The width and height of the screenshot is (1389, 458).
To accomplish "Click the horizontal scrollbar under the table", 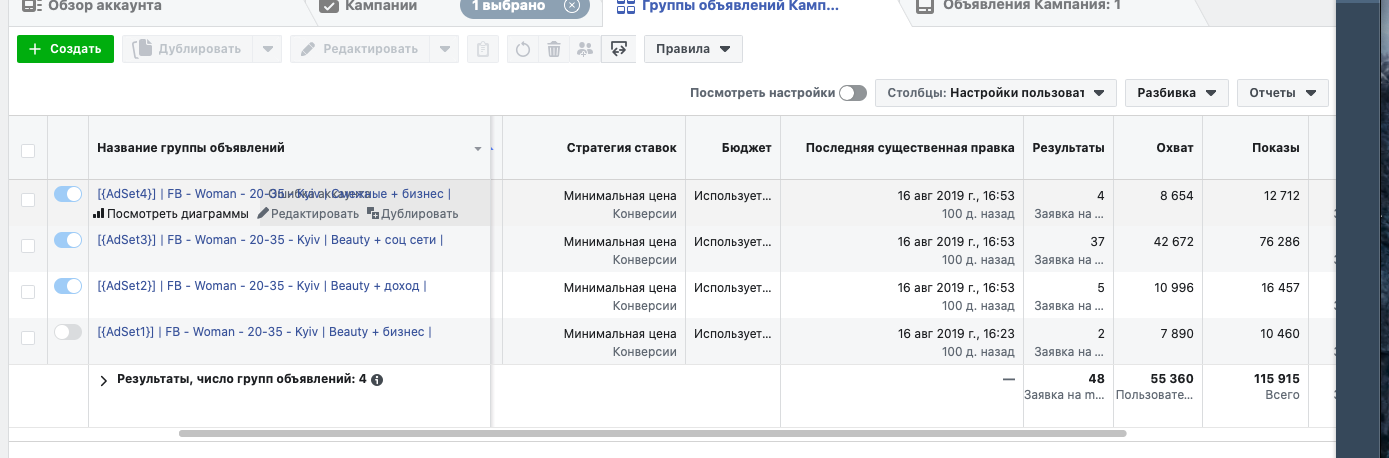I will (652, 434).
